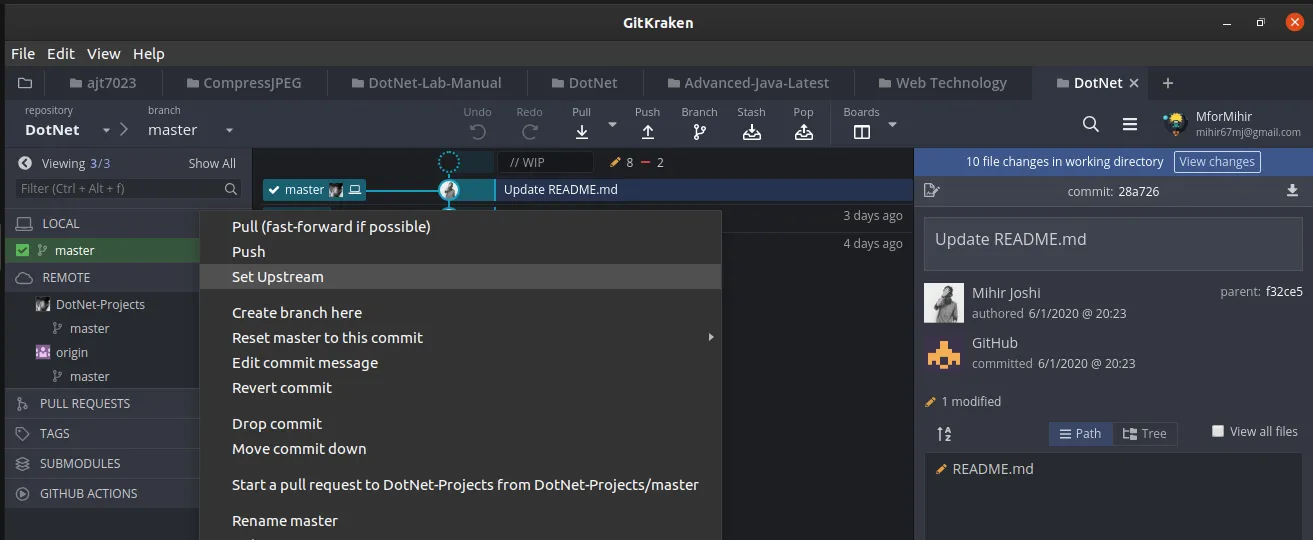Click the GitHub committer avatar
The image size is (1313, 540).
point(943,353)
